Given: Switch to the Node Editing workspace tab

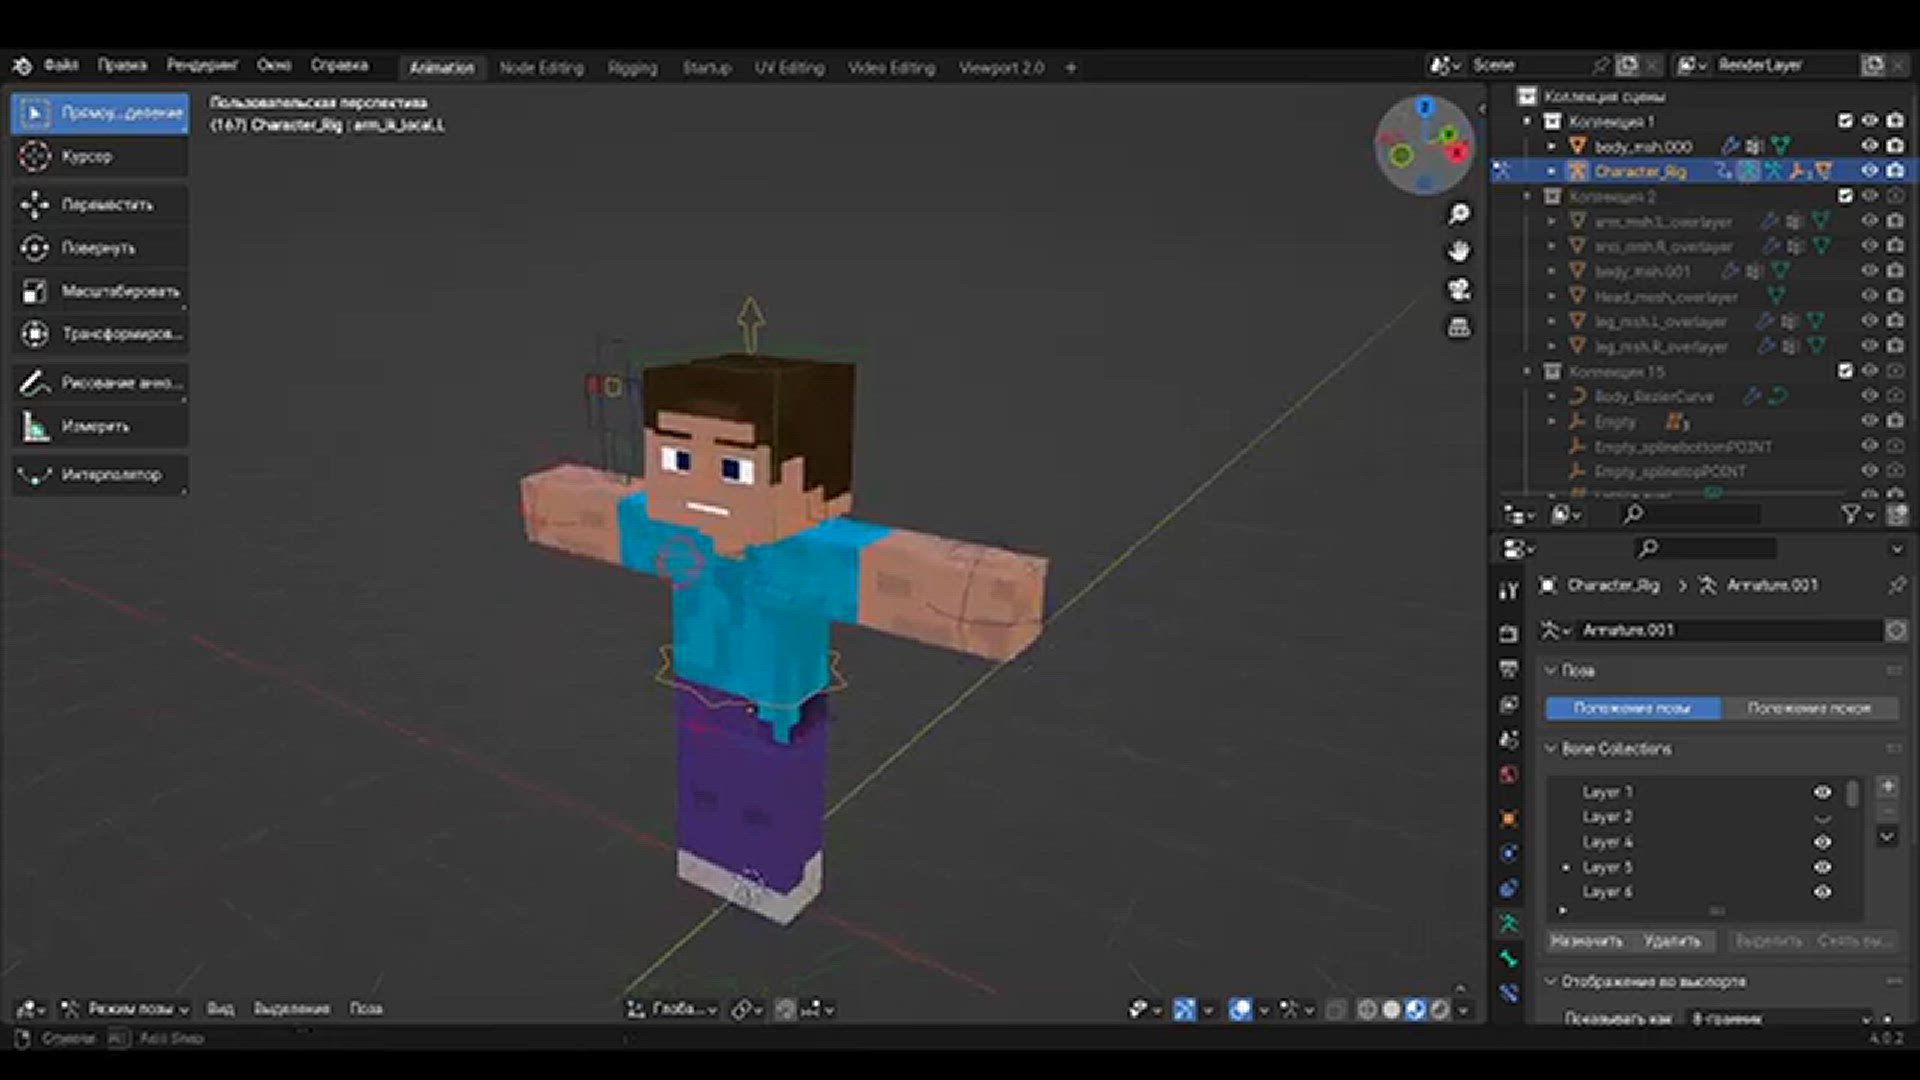Looking at the screenshot, I should (x=541, y=68).
